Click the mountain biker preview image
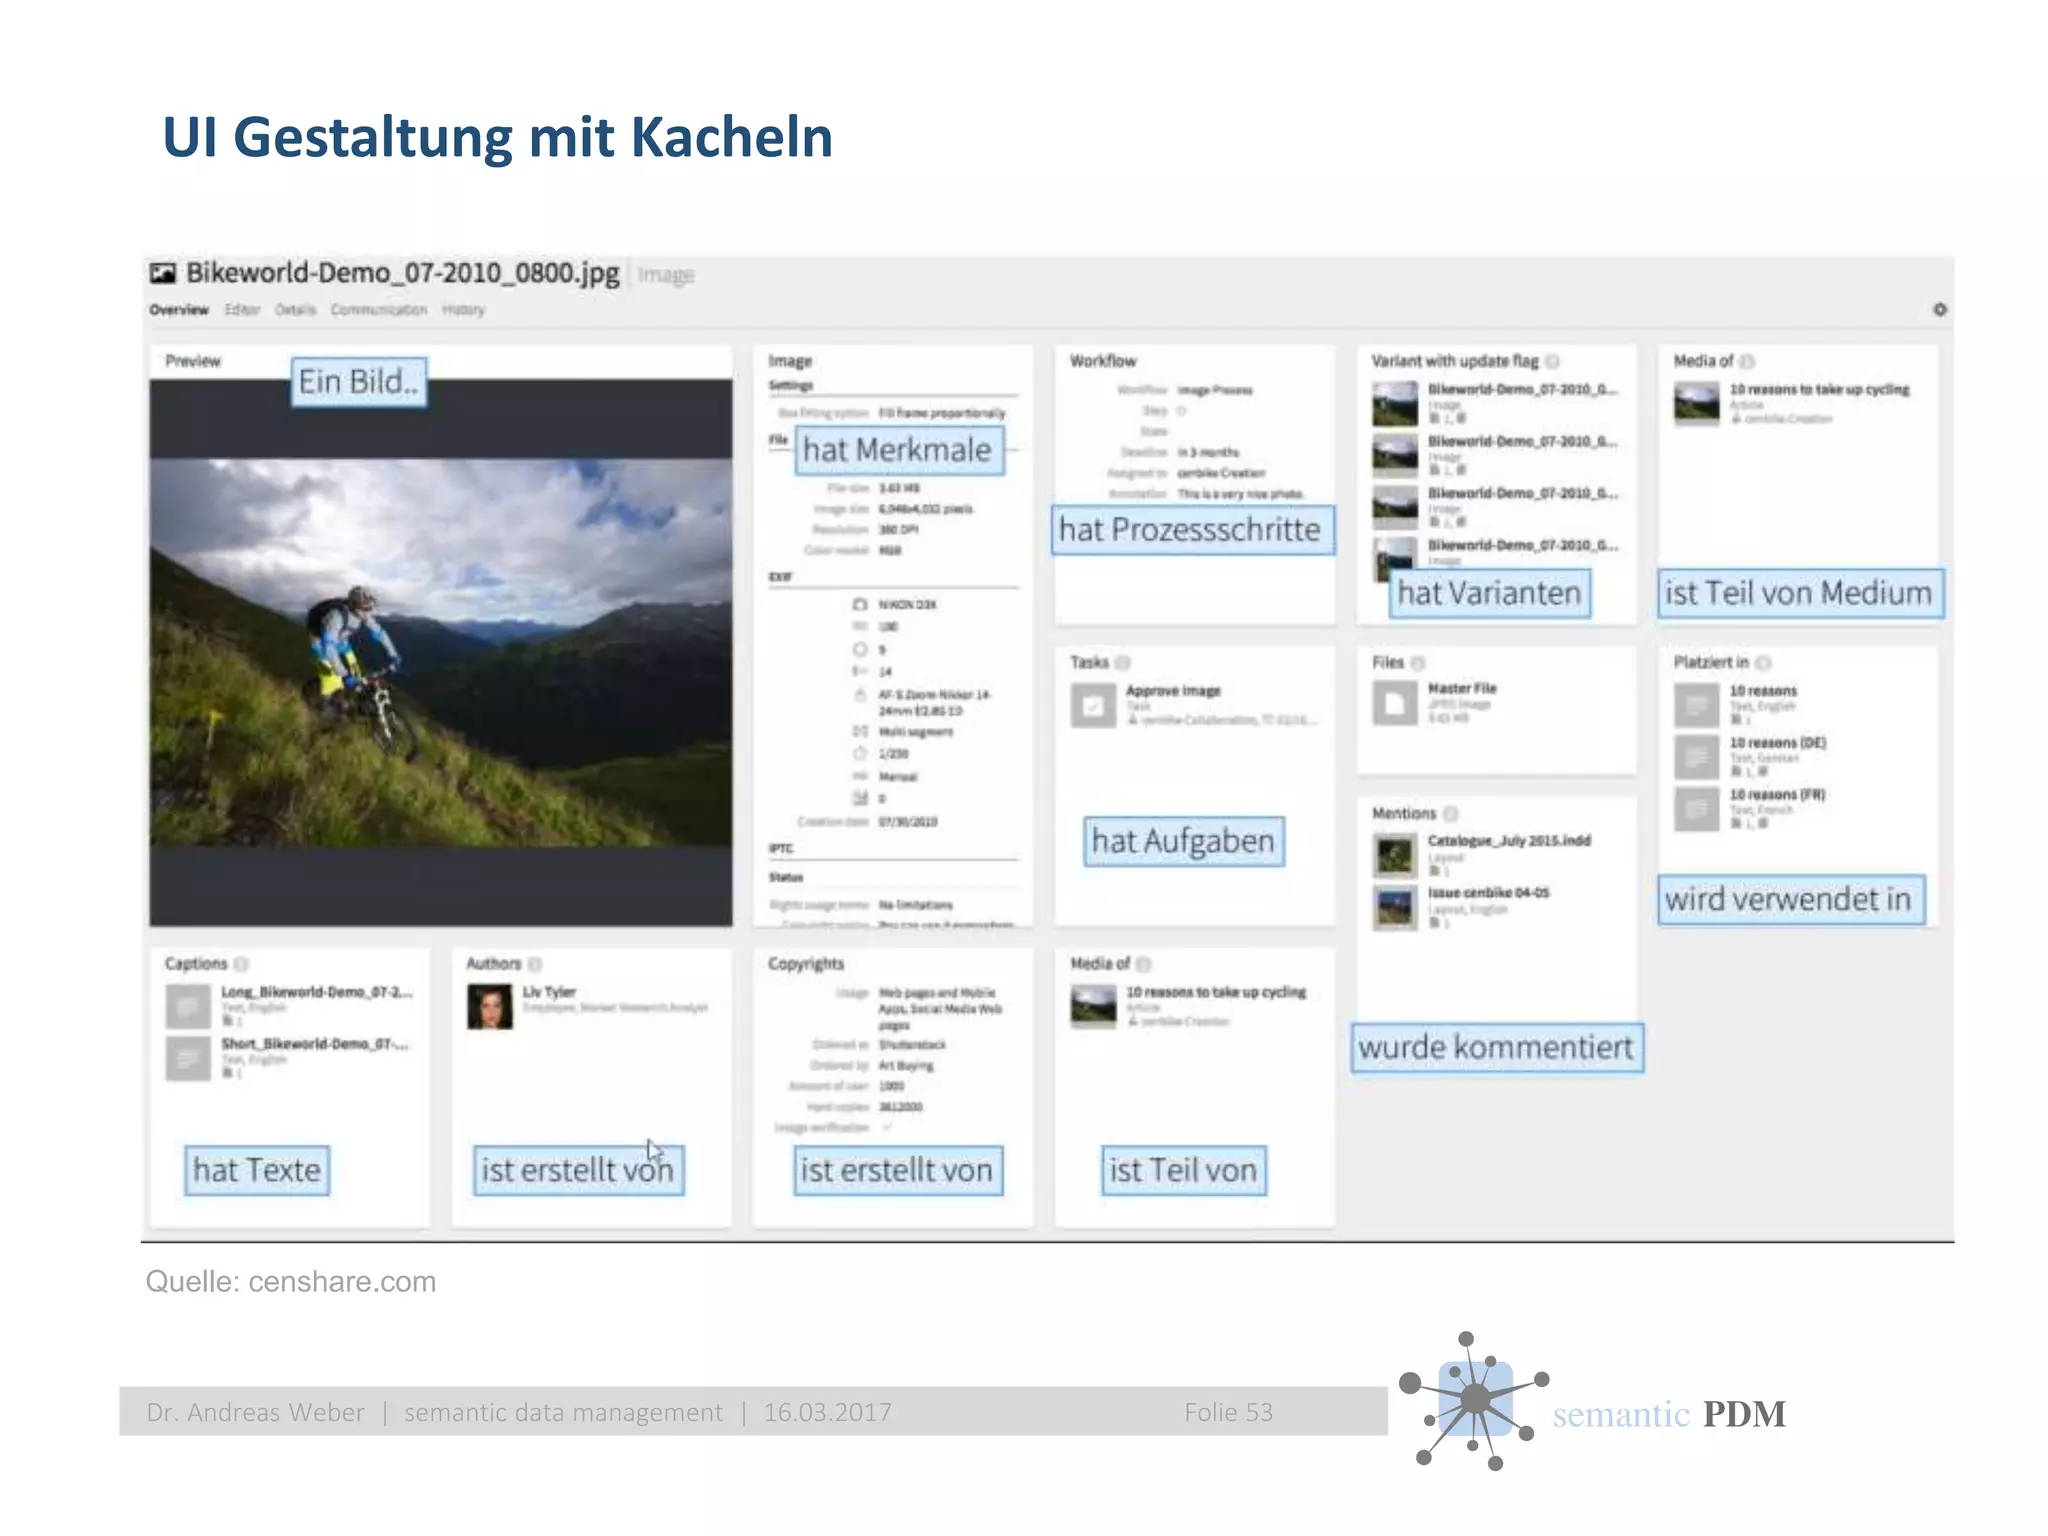2048x1536 pixels. tap(441, 653)
